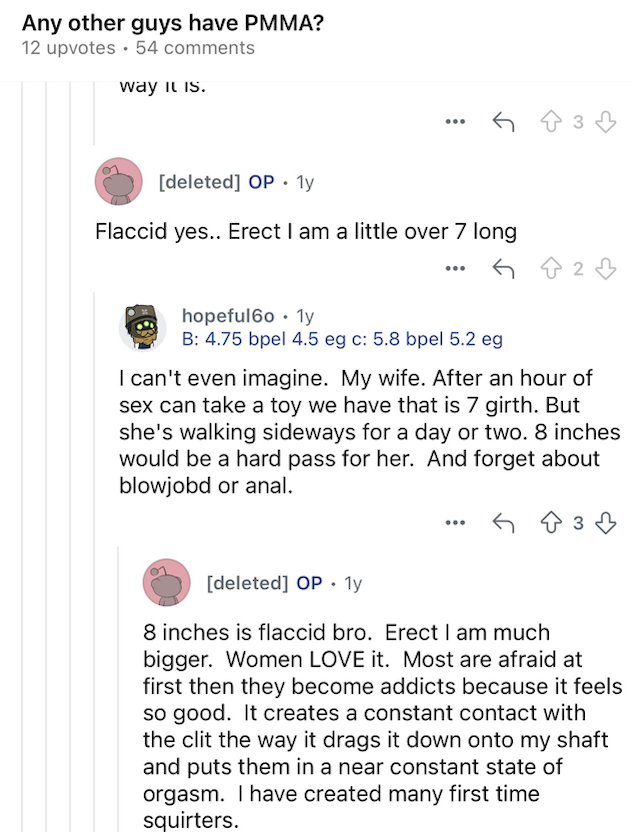
Task: Open the post title "Any other guys have PMMA?"
Action: pyautogui.click(x=173, y=23)
